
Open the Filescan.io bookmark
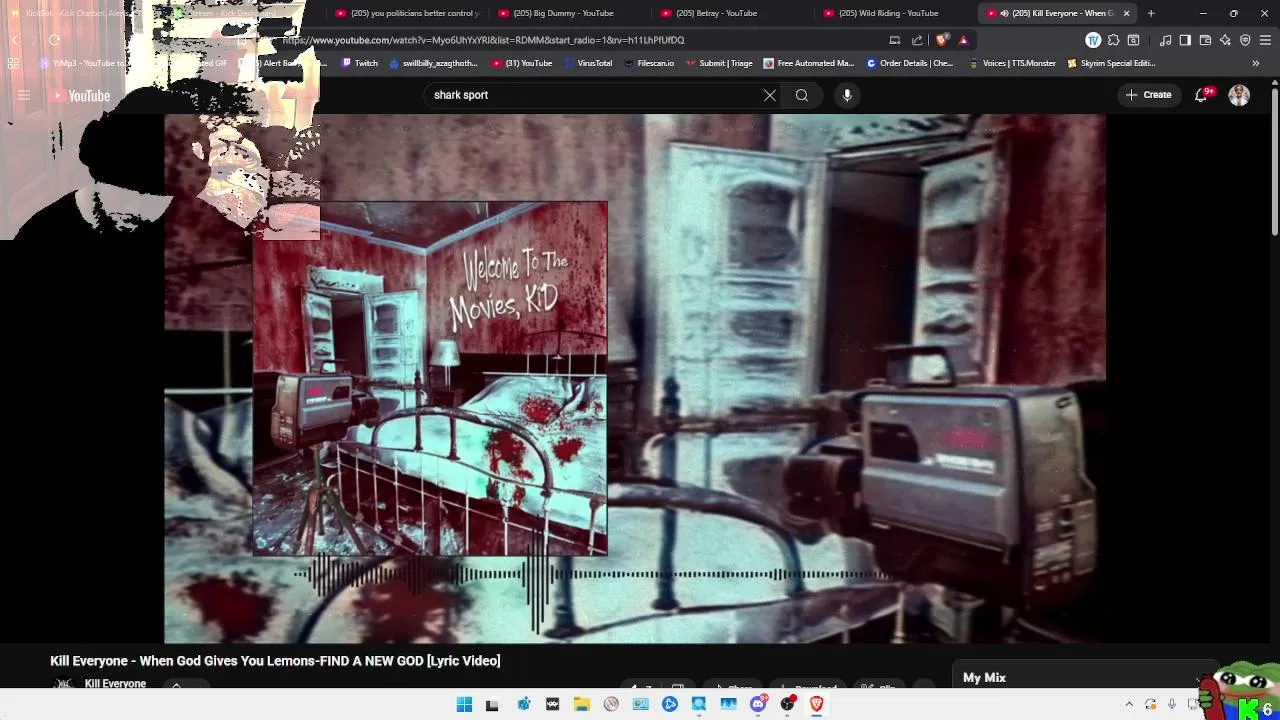tap(648, 63)
